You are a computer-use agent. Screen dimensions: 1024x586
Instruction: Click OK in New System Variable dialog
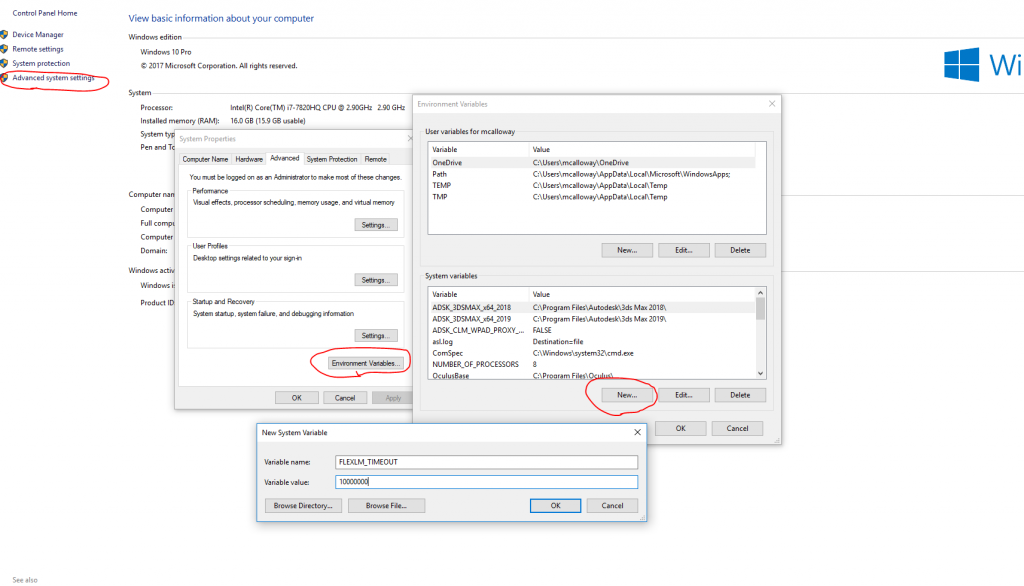(x=555, y=506)
